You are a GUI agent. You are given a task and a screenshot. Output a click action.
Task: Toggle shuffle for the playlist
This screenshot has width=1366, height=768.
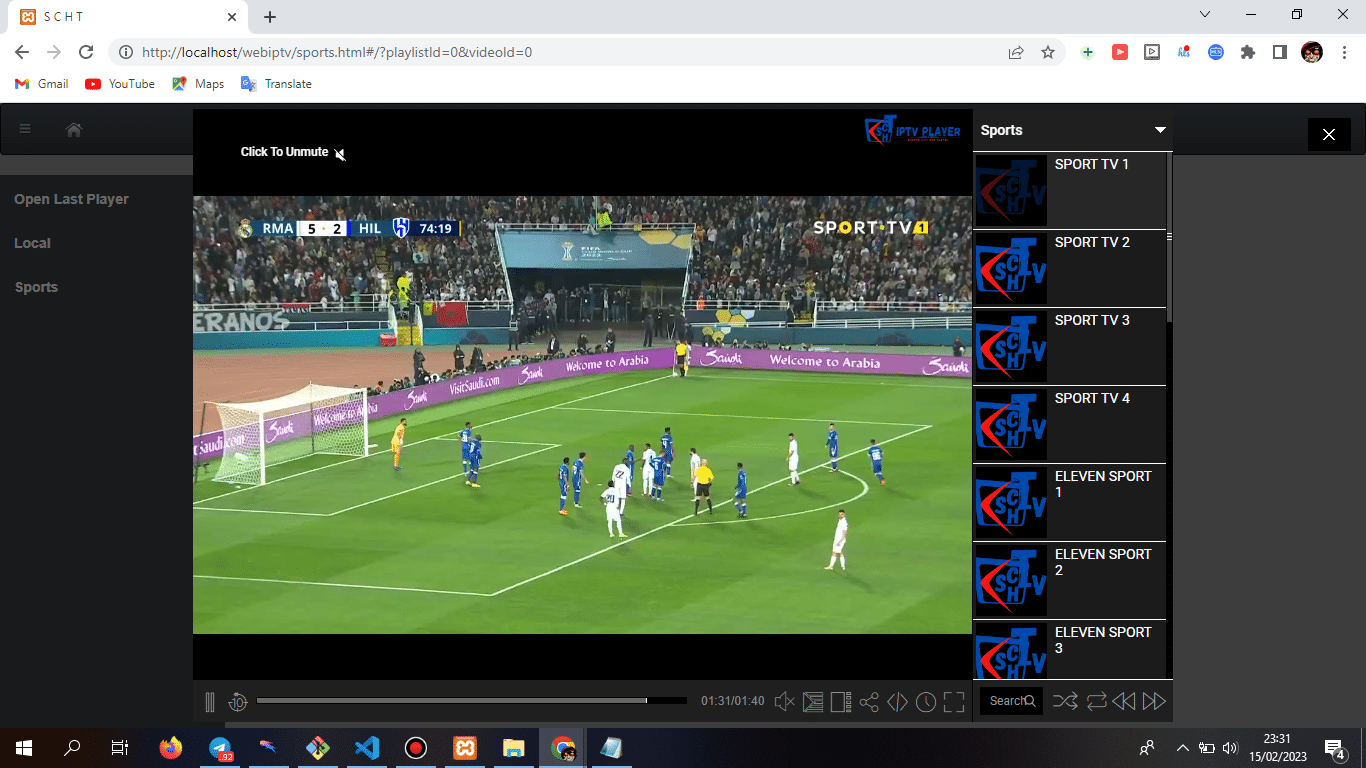click(1065, 701)
